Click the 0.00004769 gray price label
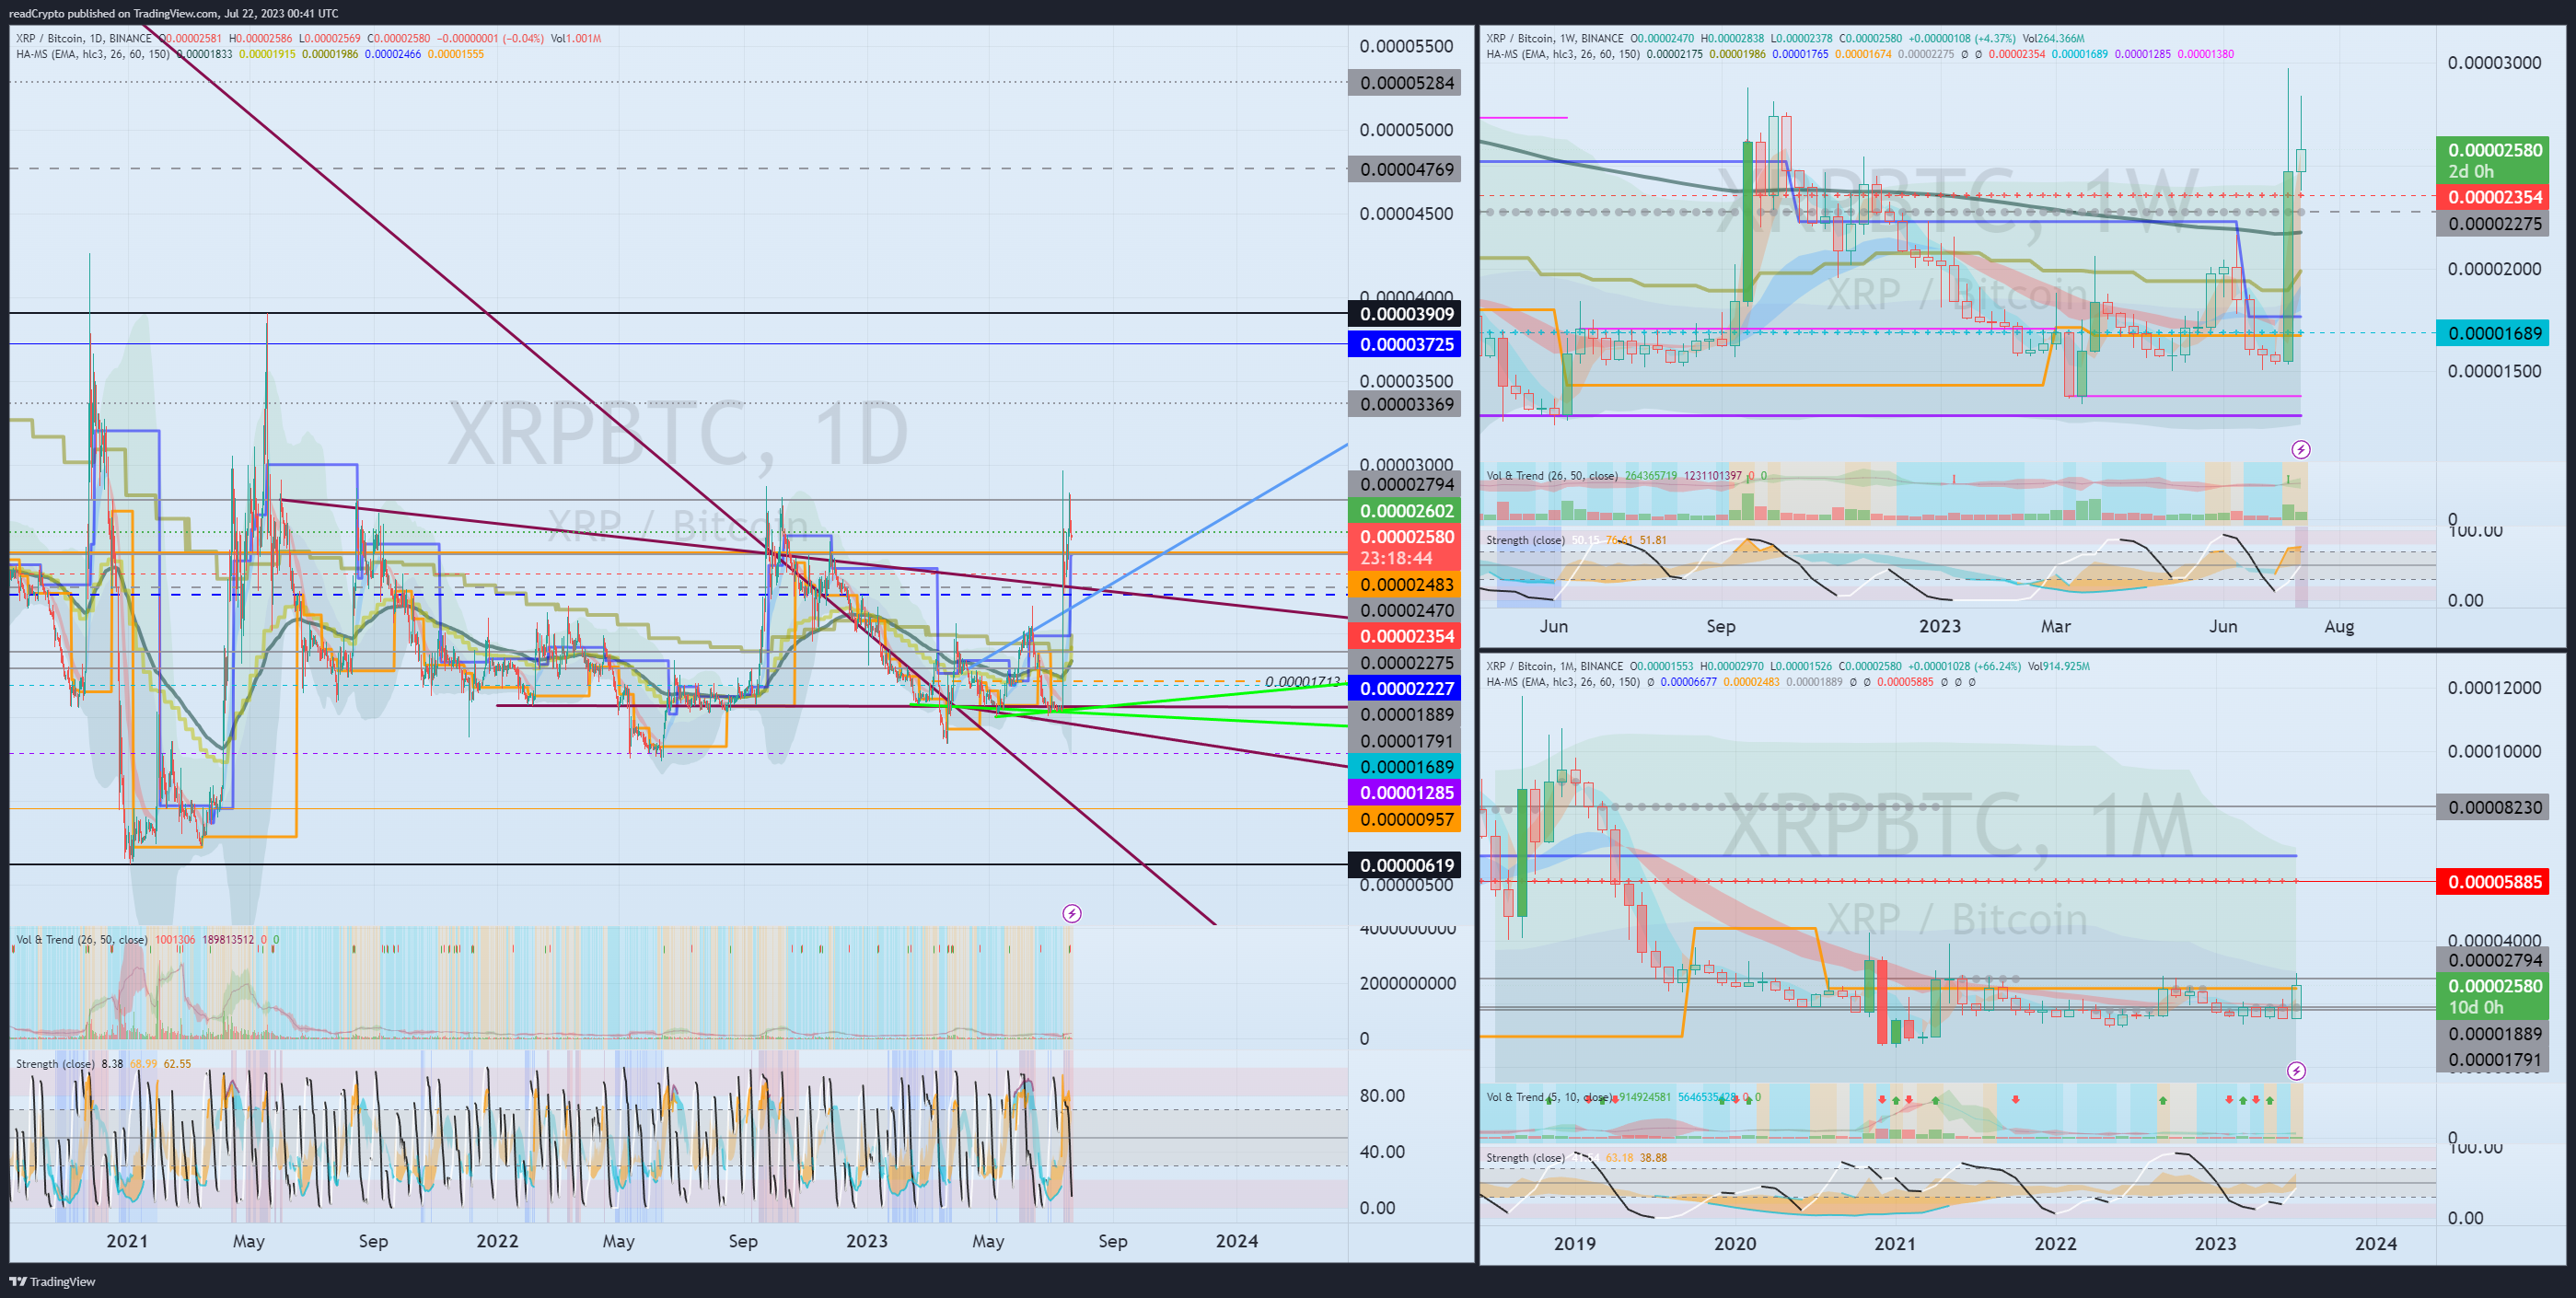 [x=1405, y=169]
